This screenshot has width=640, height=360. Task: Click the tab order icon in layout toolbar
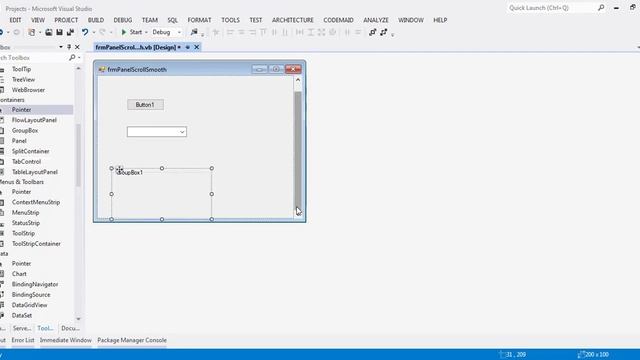pos(372,32)
